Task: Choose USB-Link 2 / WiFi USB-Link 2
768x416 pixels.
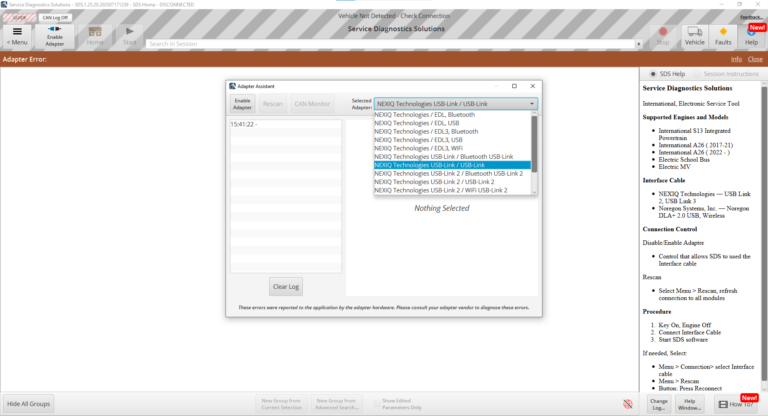Action: tap(452, 190)
